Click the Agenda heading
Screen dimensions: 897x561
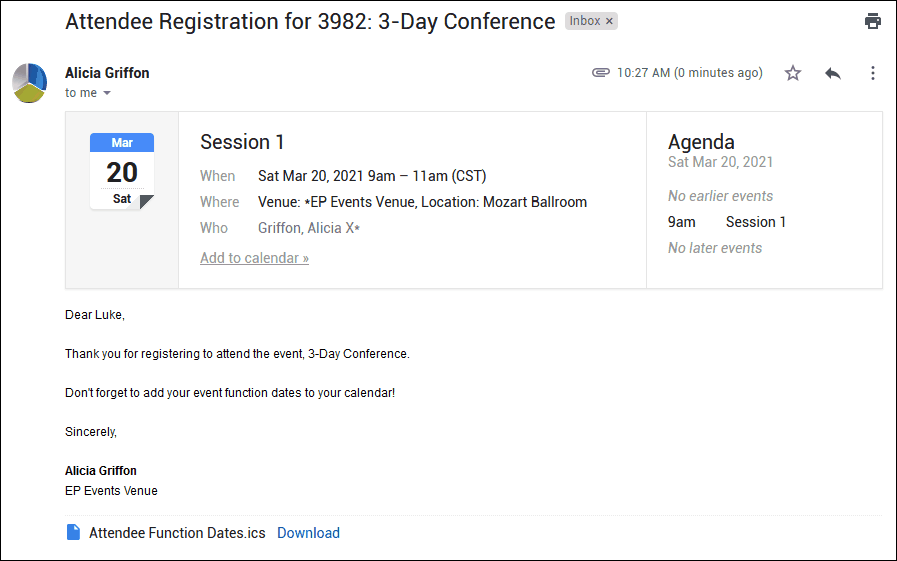click(x=701, y=142)
